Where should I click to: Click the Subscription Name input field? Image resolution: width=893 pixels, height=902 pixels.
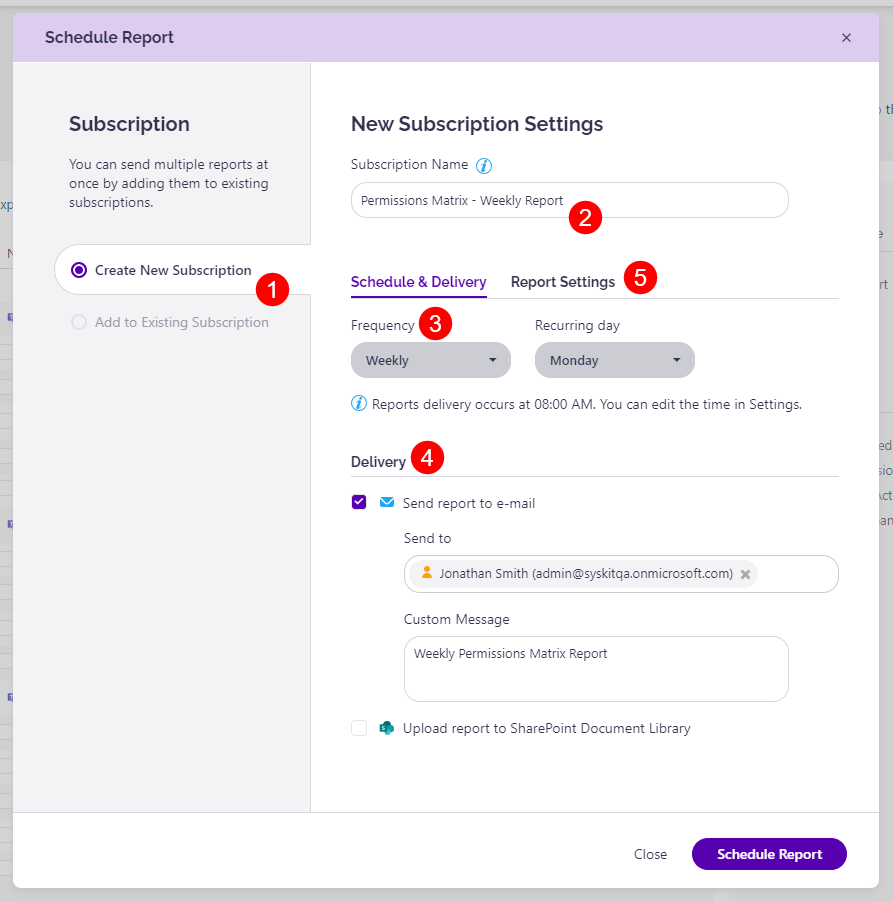568,200
